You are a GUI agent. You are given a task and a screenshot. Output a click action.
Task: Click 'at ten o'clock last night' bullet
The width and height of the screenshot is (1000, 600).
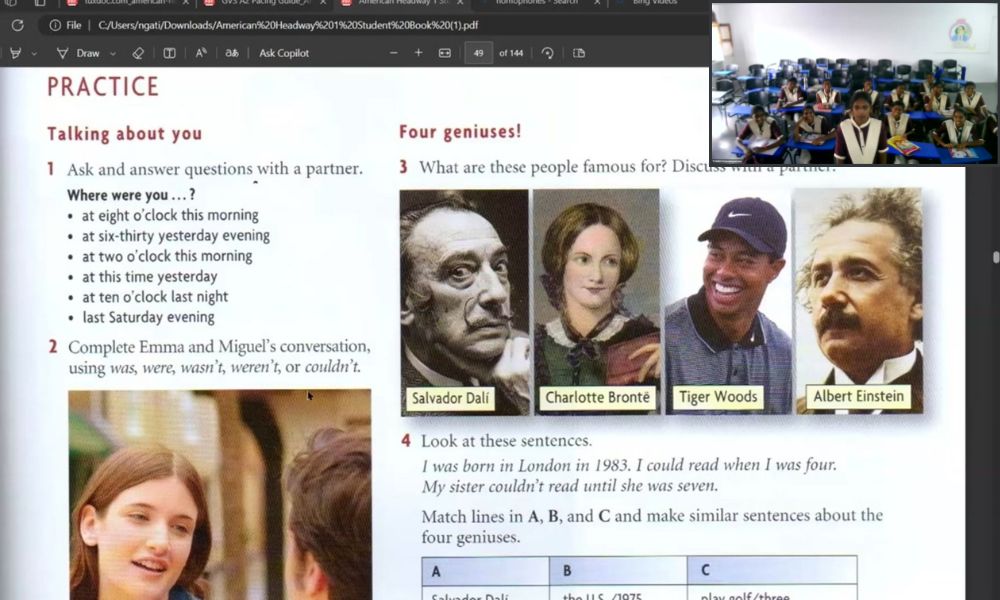coord(155,297)
